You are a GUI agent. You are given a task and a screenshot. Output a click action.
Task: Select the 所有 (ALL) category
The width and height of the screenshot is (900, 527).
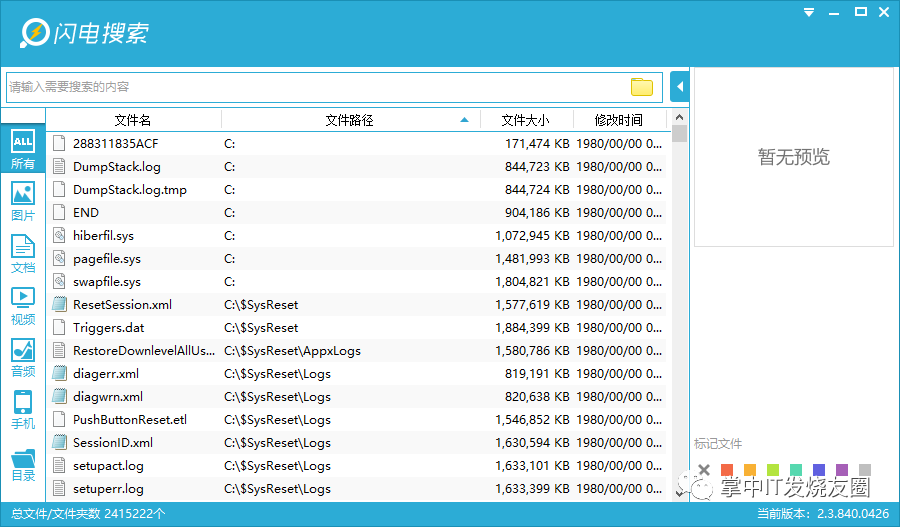pos(23,148)
